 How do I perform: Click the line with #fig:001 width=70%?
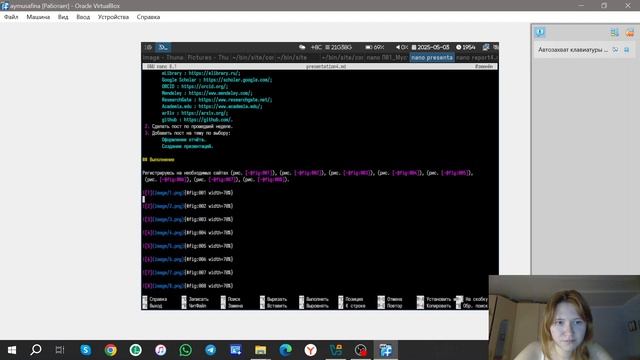(x=188, y=193)
